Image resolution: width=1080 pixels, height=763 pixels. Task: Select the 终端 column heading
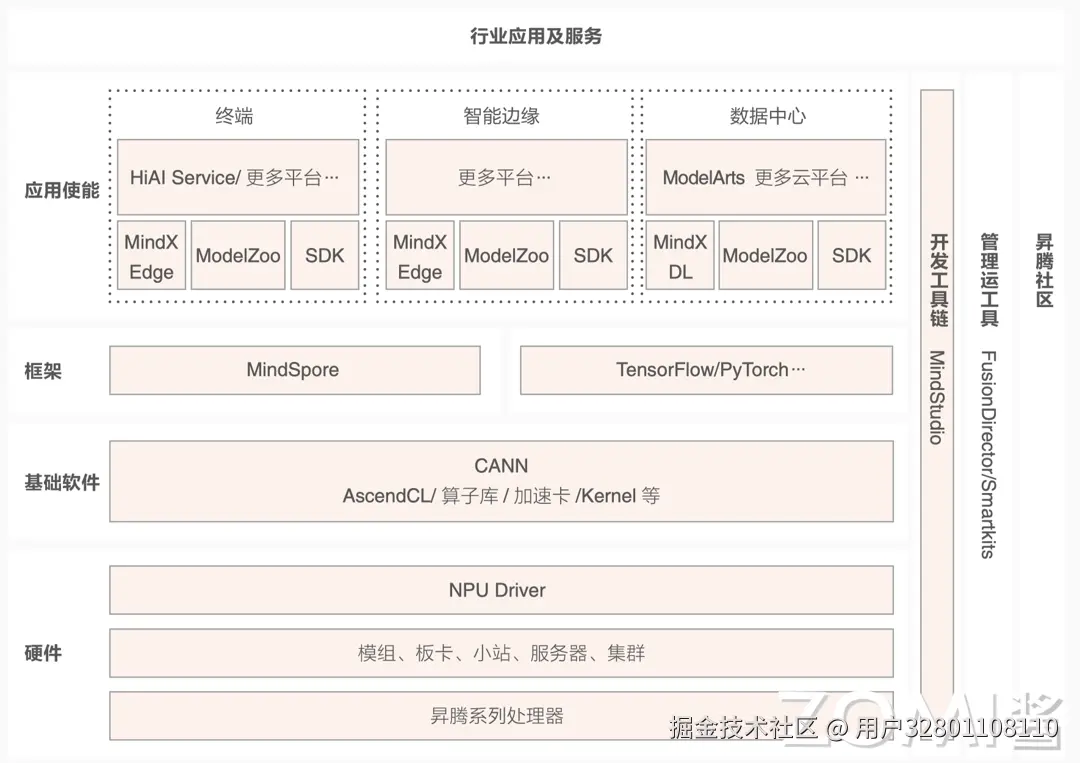tap(234, 116)
